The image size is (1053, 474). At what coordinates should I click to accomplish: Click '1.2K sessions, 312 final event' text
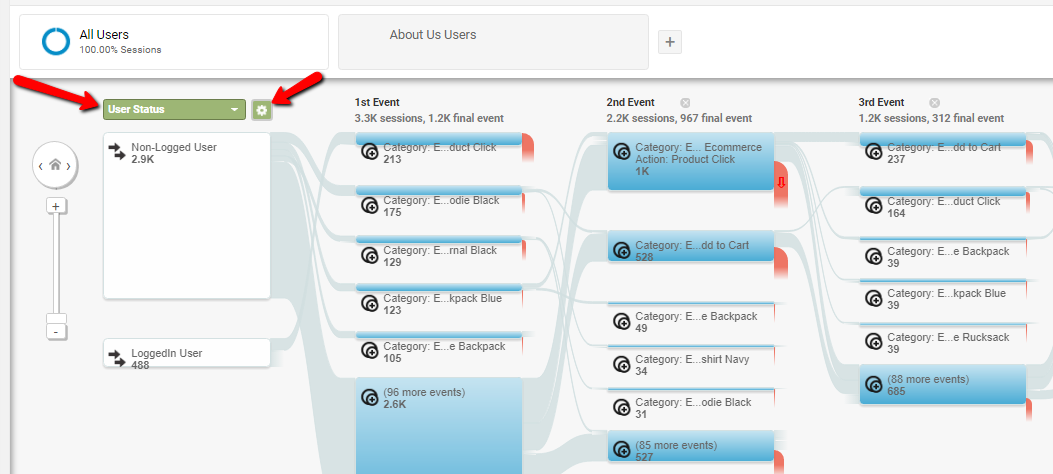pos(931,118)
